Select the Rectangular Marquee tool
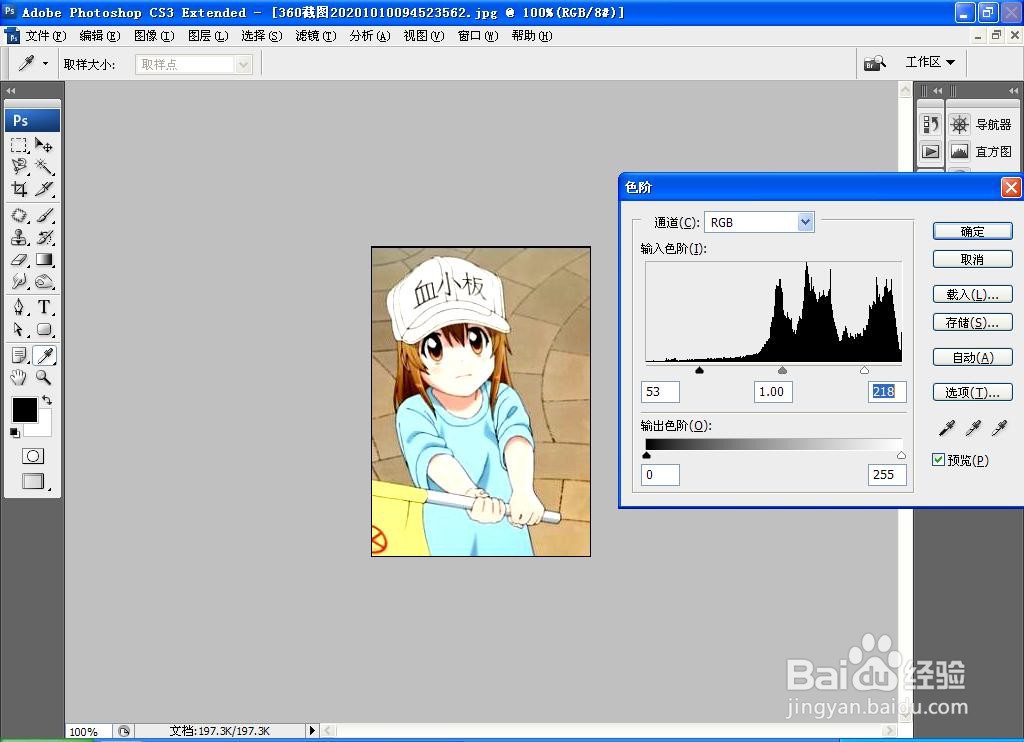Image resolution: width=1024 pixels, height=742 pixels. tap(19, 145)
